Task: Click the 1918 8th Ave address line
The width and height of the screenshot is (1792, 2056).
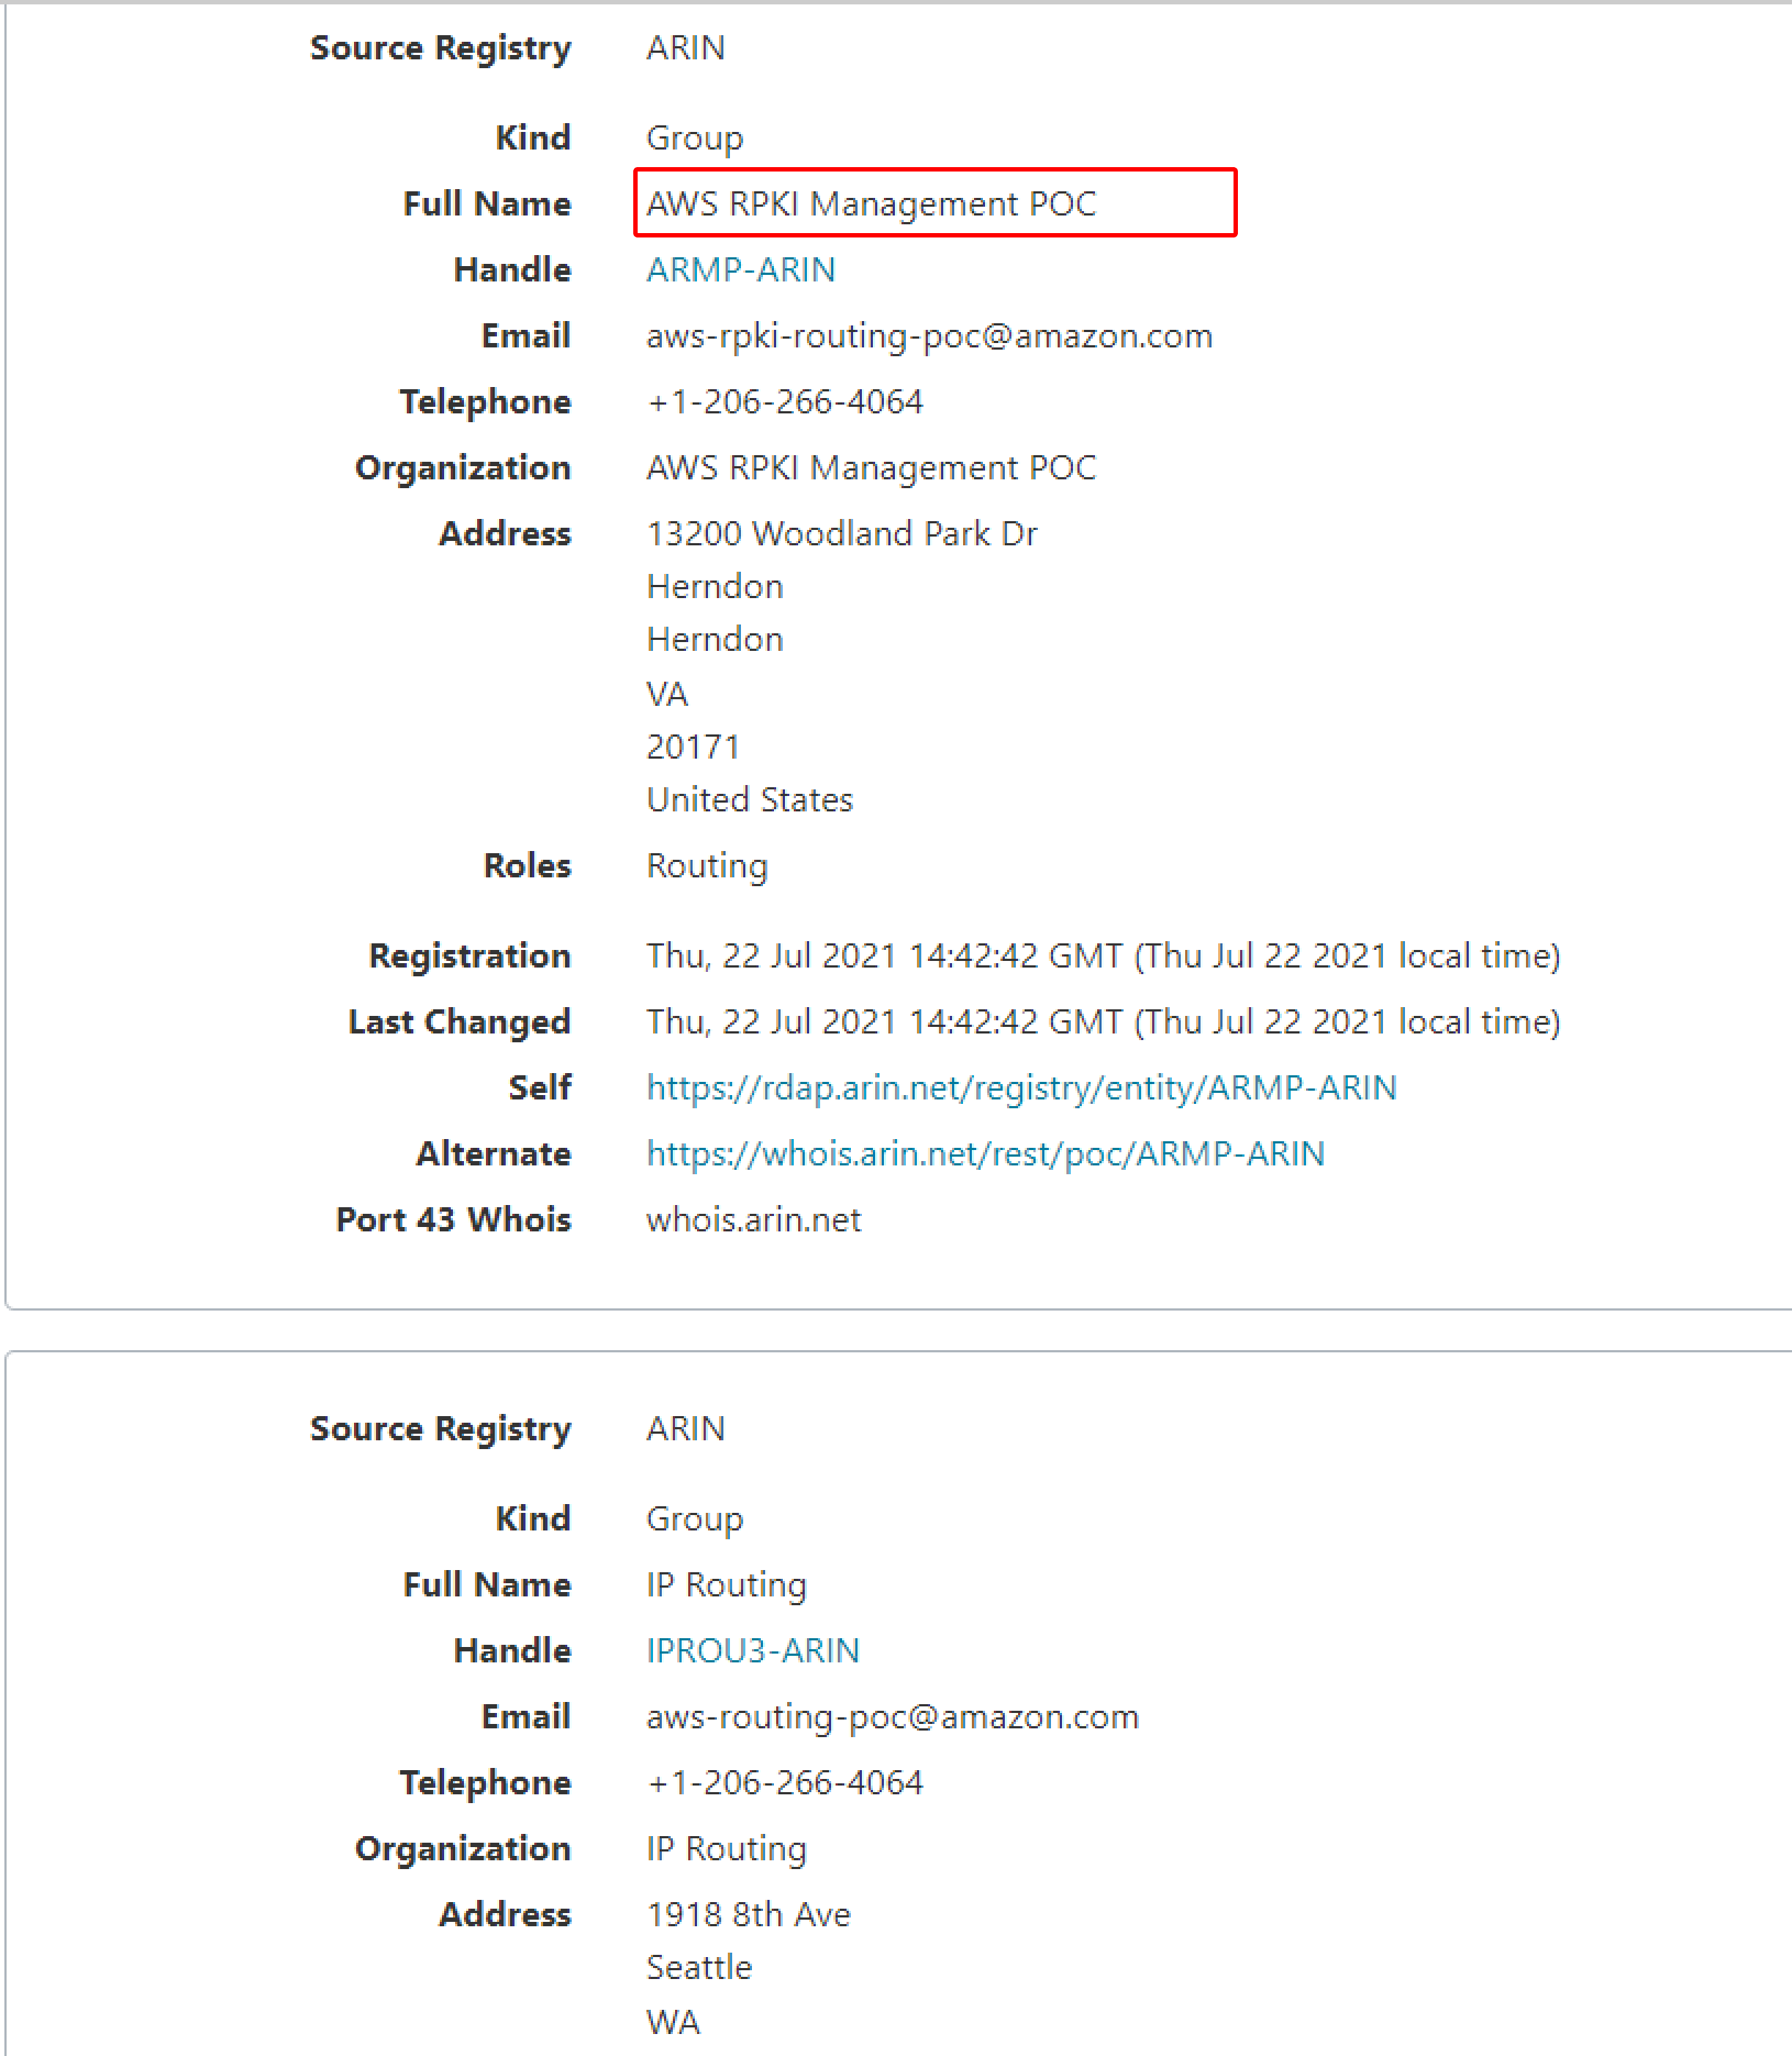Action: pos(748,1915)
